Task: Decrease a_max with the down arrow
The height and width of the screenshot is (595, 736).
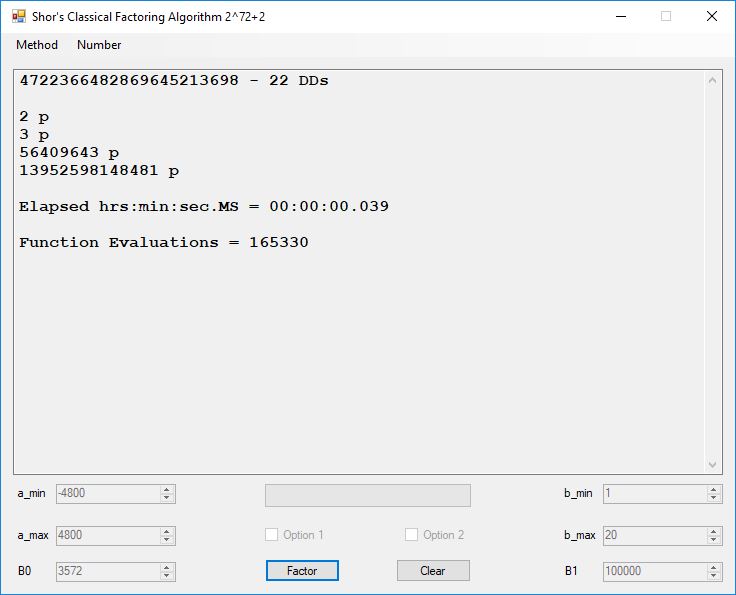Action: point(167,540)
